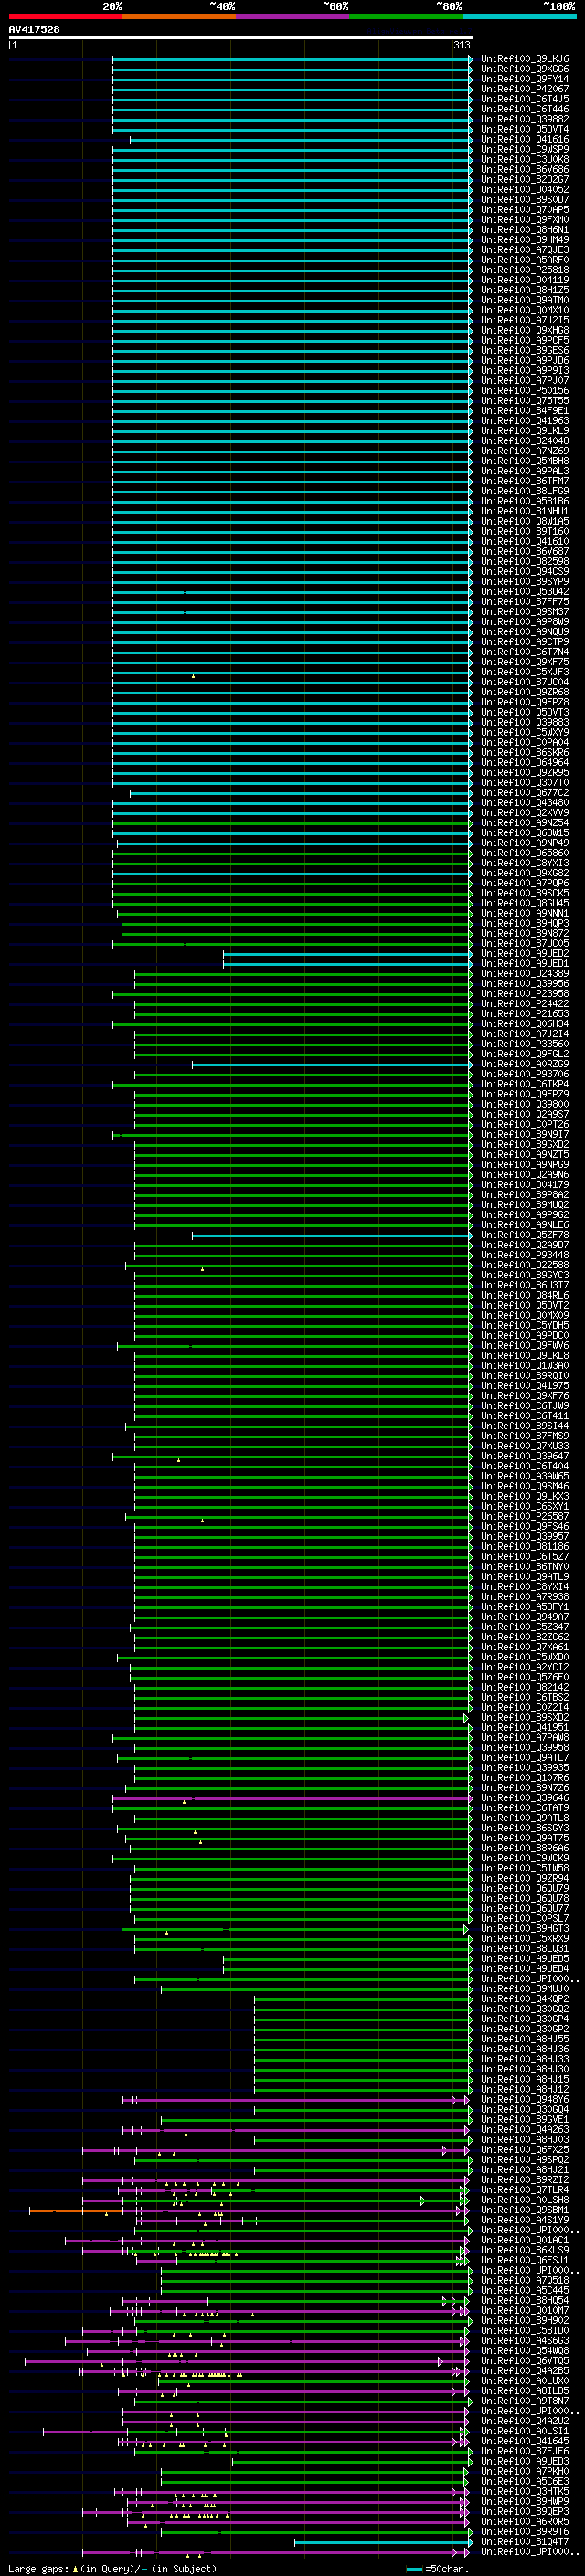Select hit label UniRef100_B8LFG9

tap(525, 491)
